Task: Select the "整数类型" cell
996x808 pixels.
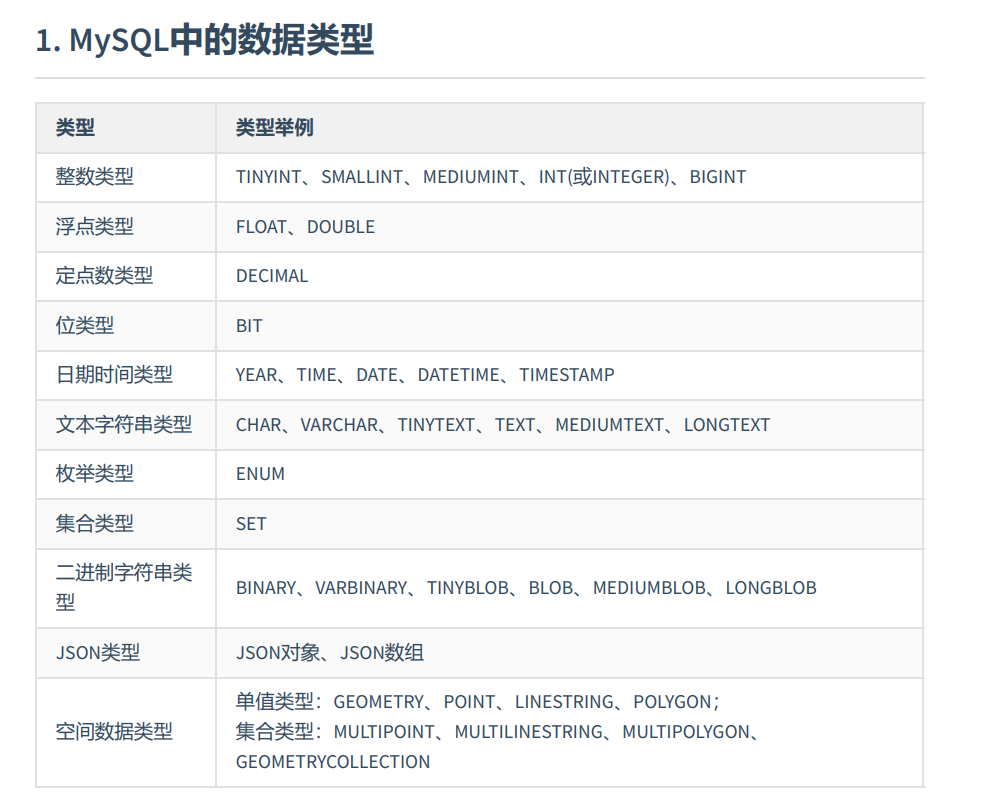Action: 126,177
